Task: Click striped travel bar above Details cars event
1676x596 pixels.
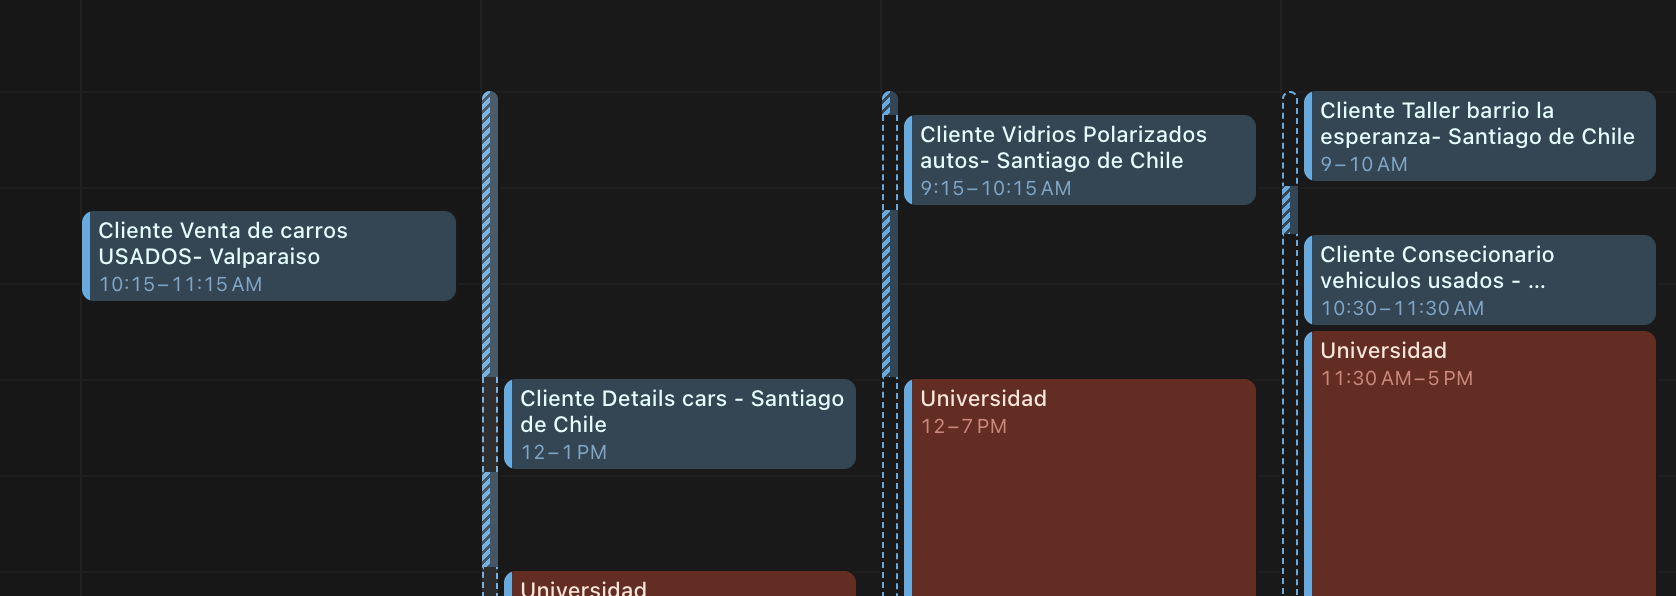Action: (x=489, y=235)
